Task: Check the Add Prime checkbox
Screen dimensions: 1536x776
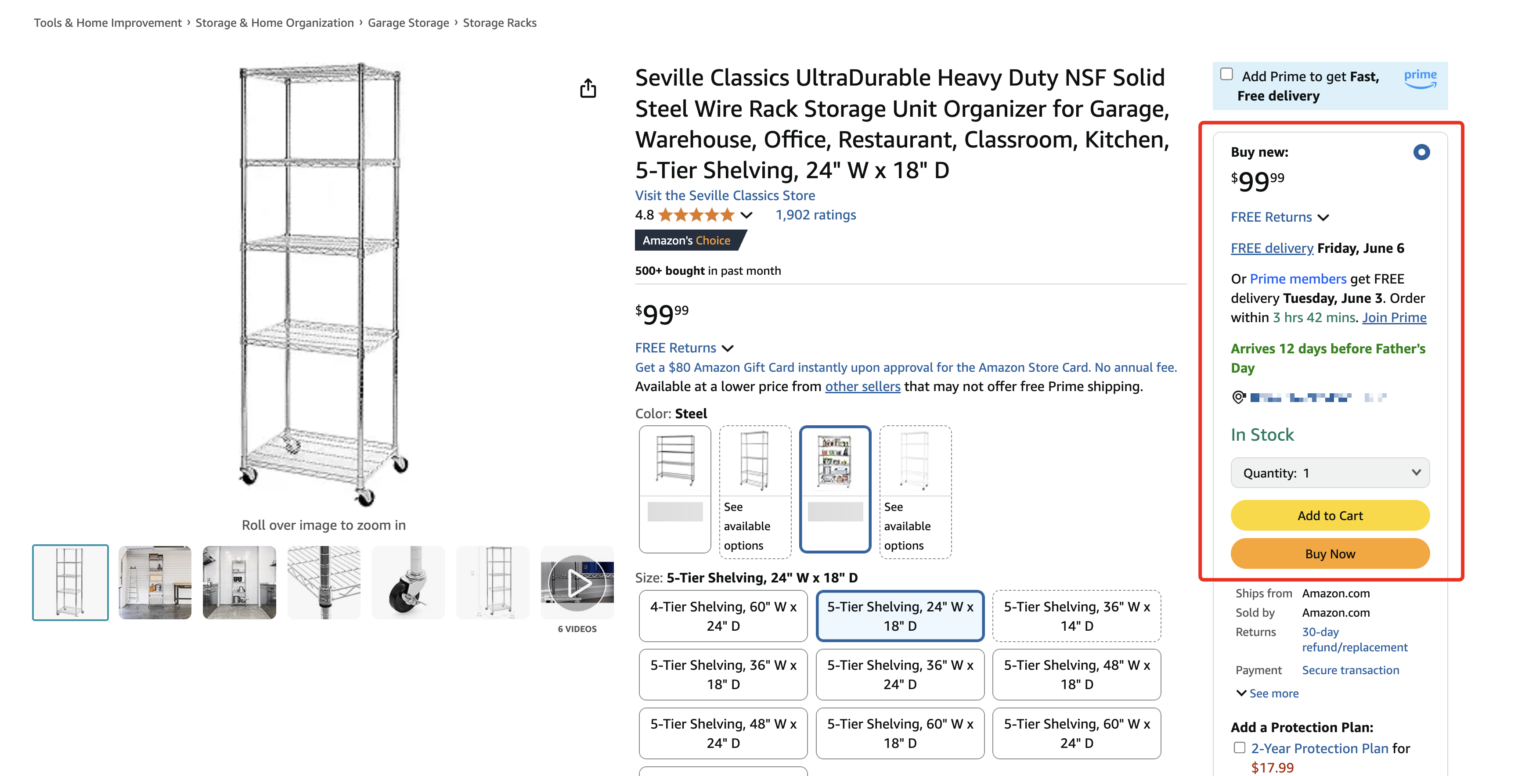Action: [1227, 73]
